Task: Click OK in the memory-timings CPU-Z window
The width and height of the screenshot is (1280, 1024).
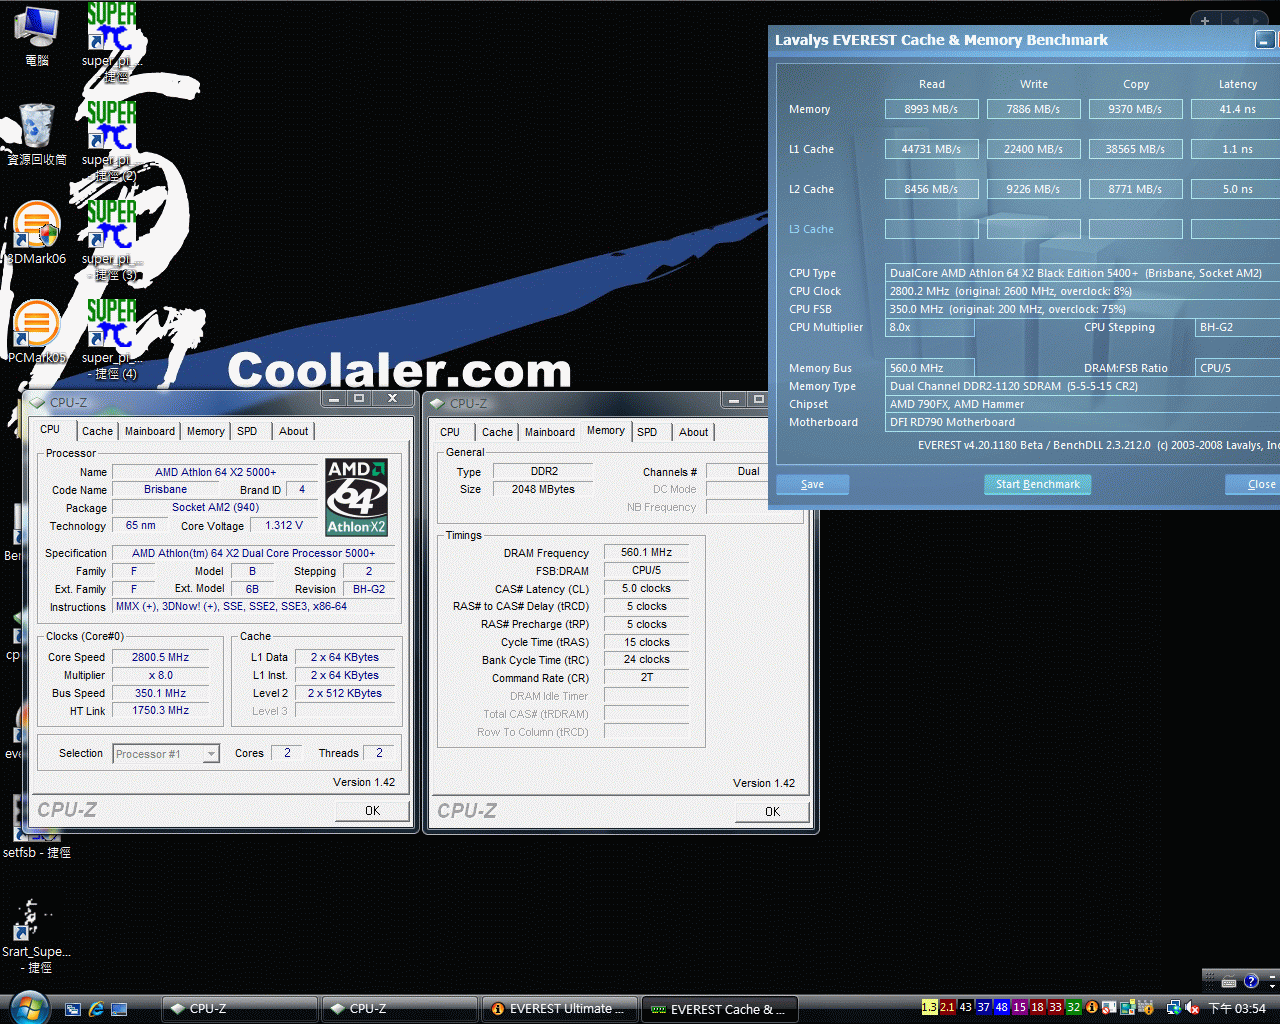Action: click(x=772, y=812)
